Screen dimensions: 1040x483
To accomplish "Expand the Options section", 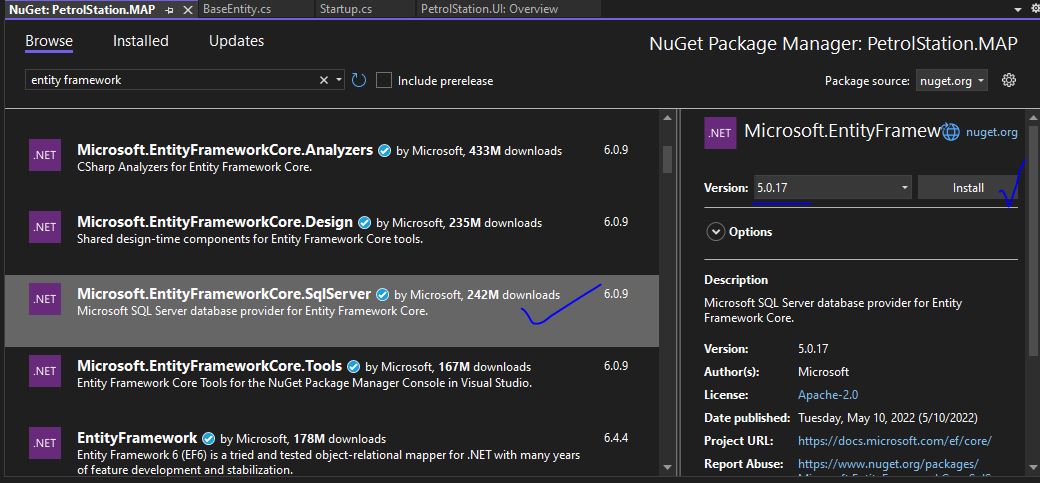I will pyautogui.click(x=716, y=232).
